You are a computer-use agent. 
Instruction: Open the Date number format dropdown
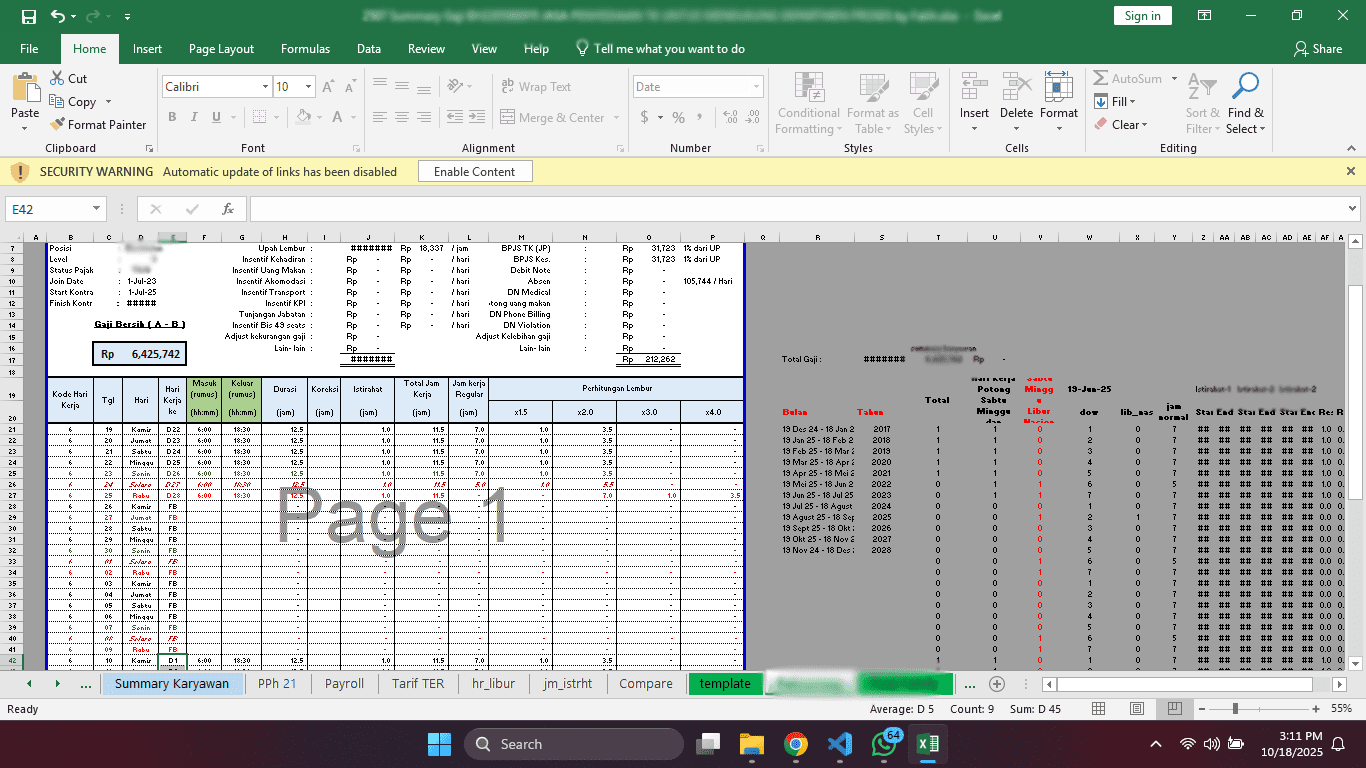pos(756,87)
